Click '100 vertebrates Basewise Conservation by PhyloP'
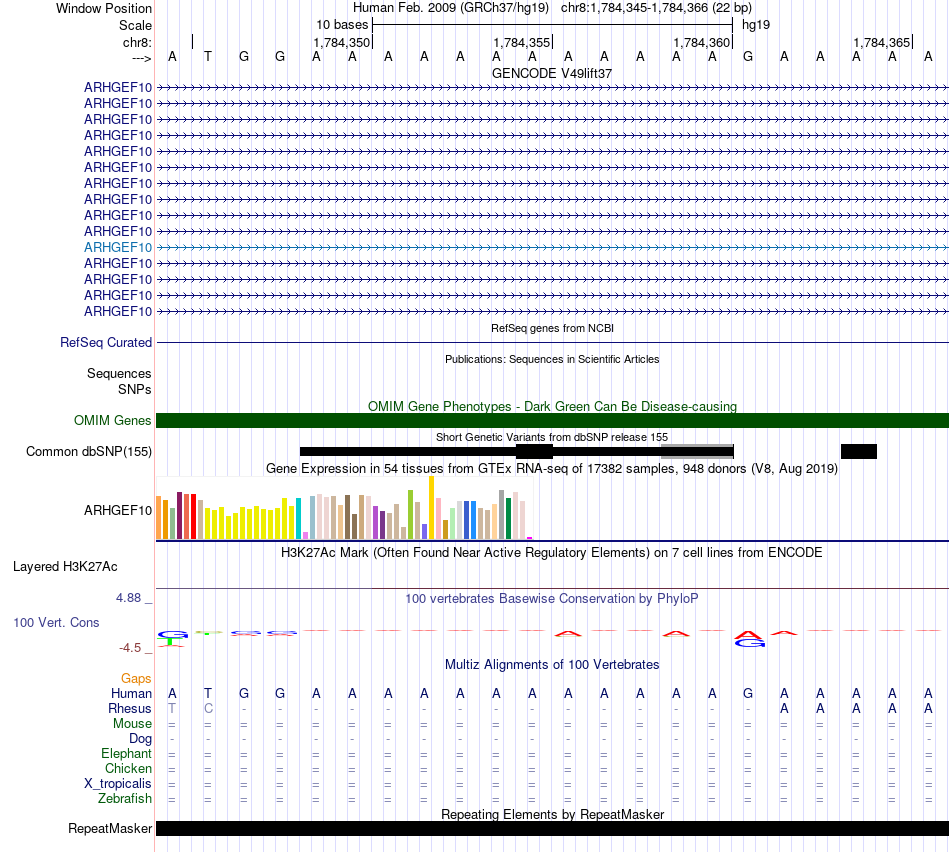950x852 pixels. click(x=552, y=599)
